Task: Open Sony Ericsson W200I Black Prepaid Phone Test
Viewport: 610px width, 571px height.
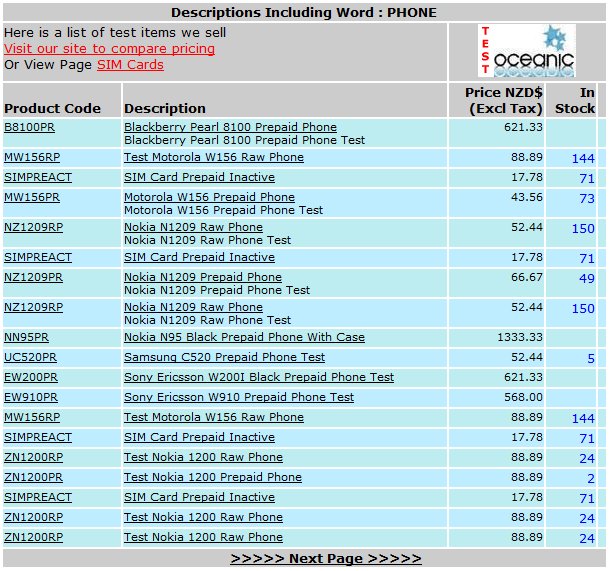Action: click(259, 377)
